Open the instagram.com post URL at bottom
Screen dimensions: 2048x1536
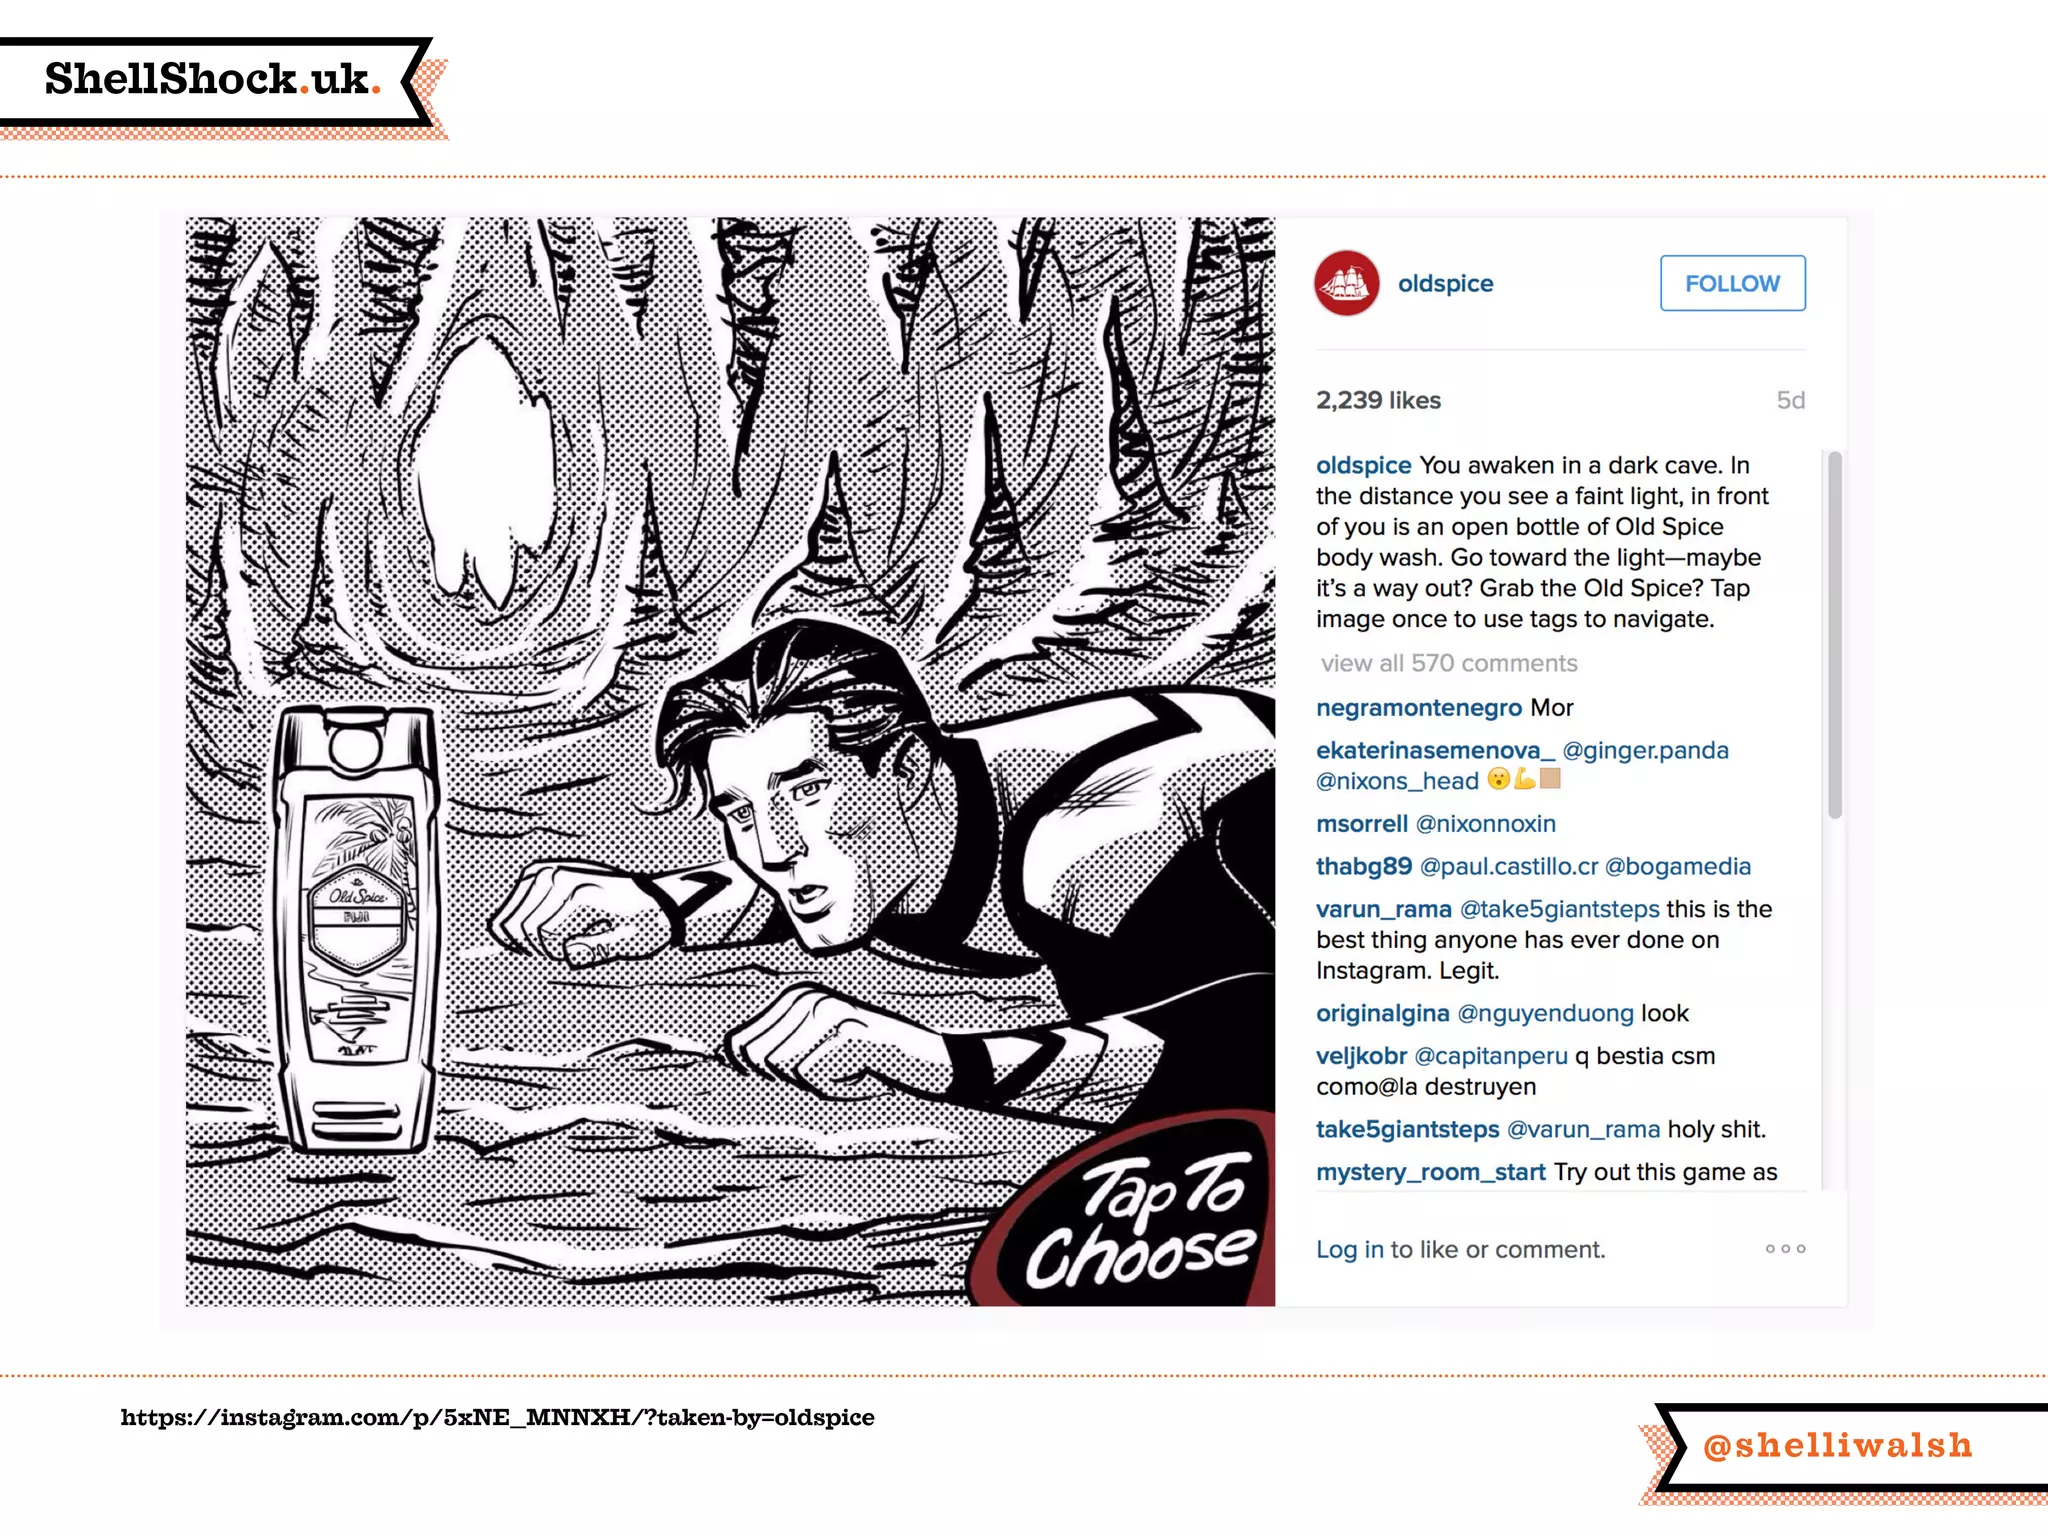497,1418
